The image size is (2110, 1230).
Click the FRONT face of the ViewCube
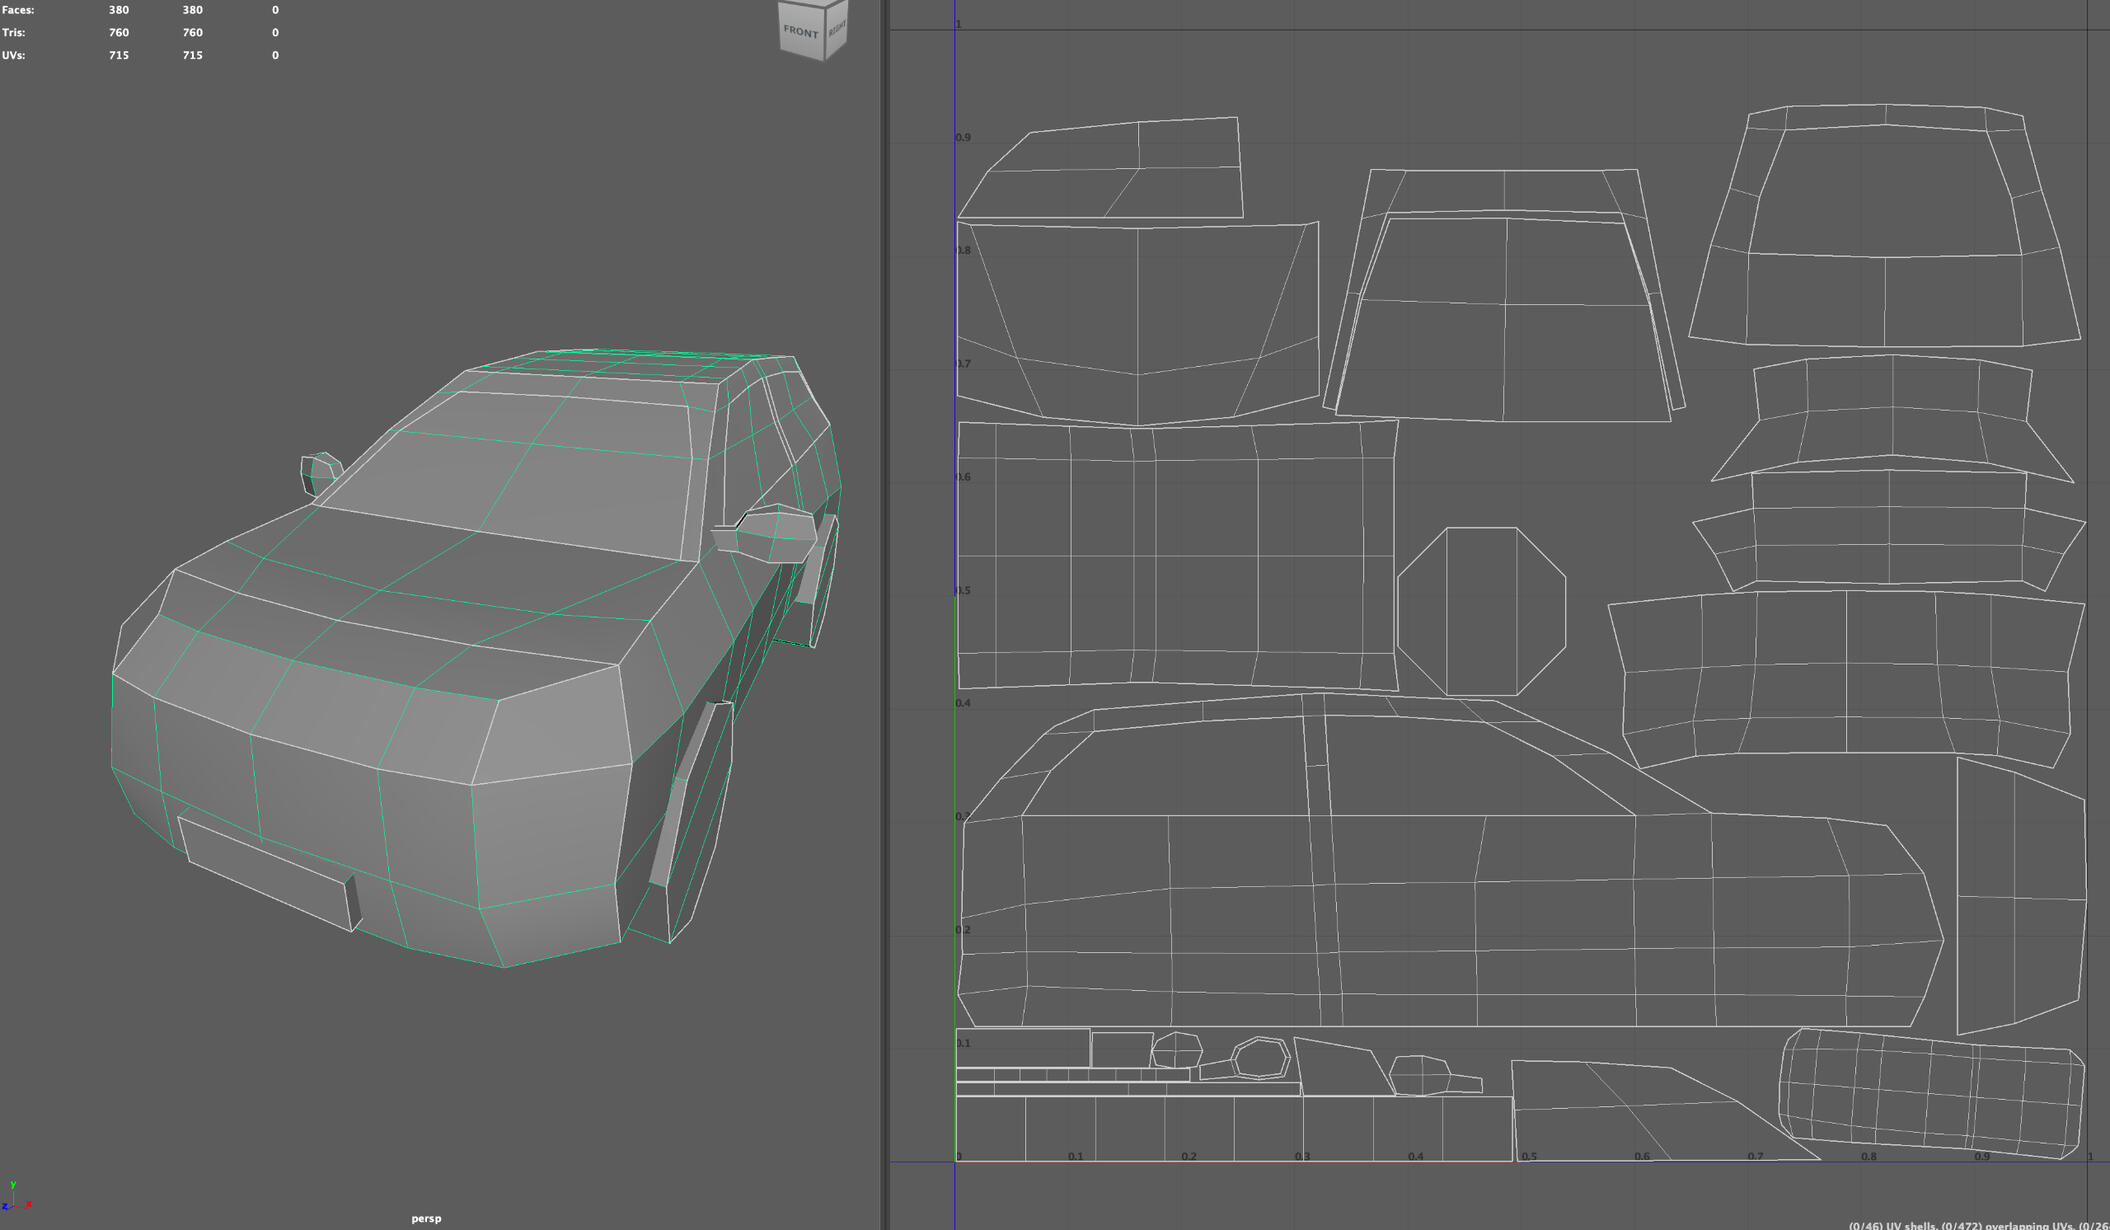pyautogui.click(x=800, y=32)
